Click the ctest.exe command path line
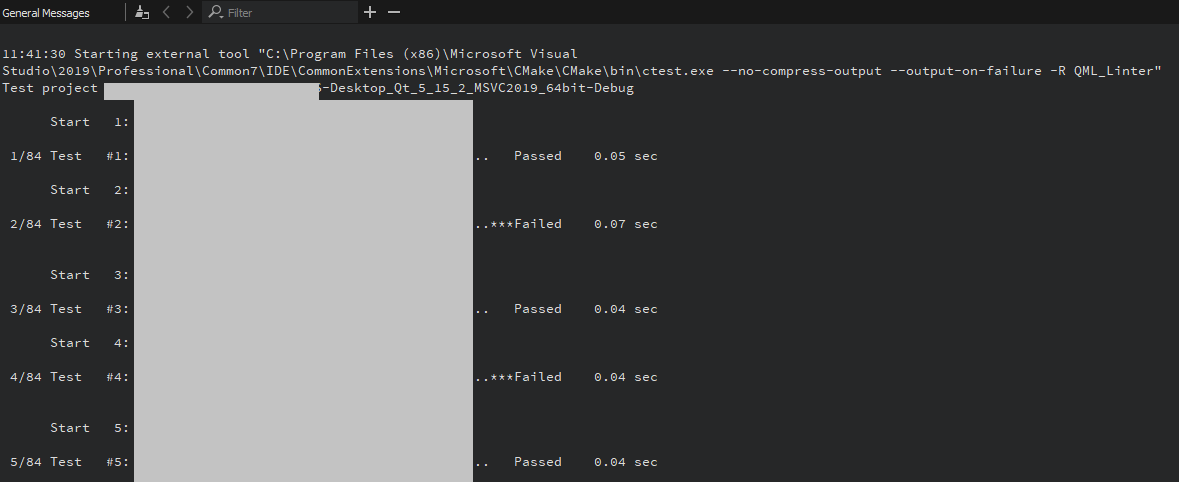This screenshot has height=482, width=1179. point(580,71)
